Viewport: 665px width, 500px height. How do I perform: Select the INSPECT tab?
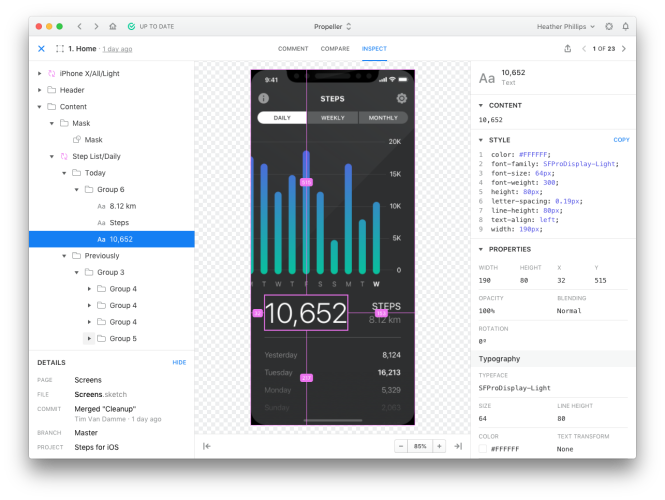tap(374, 49)
